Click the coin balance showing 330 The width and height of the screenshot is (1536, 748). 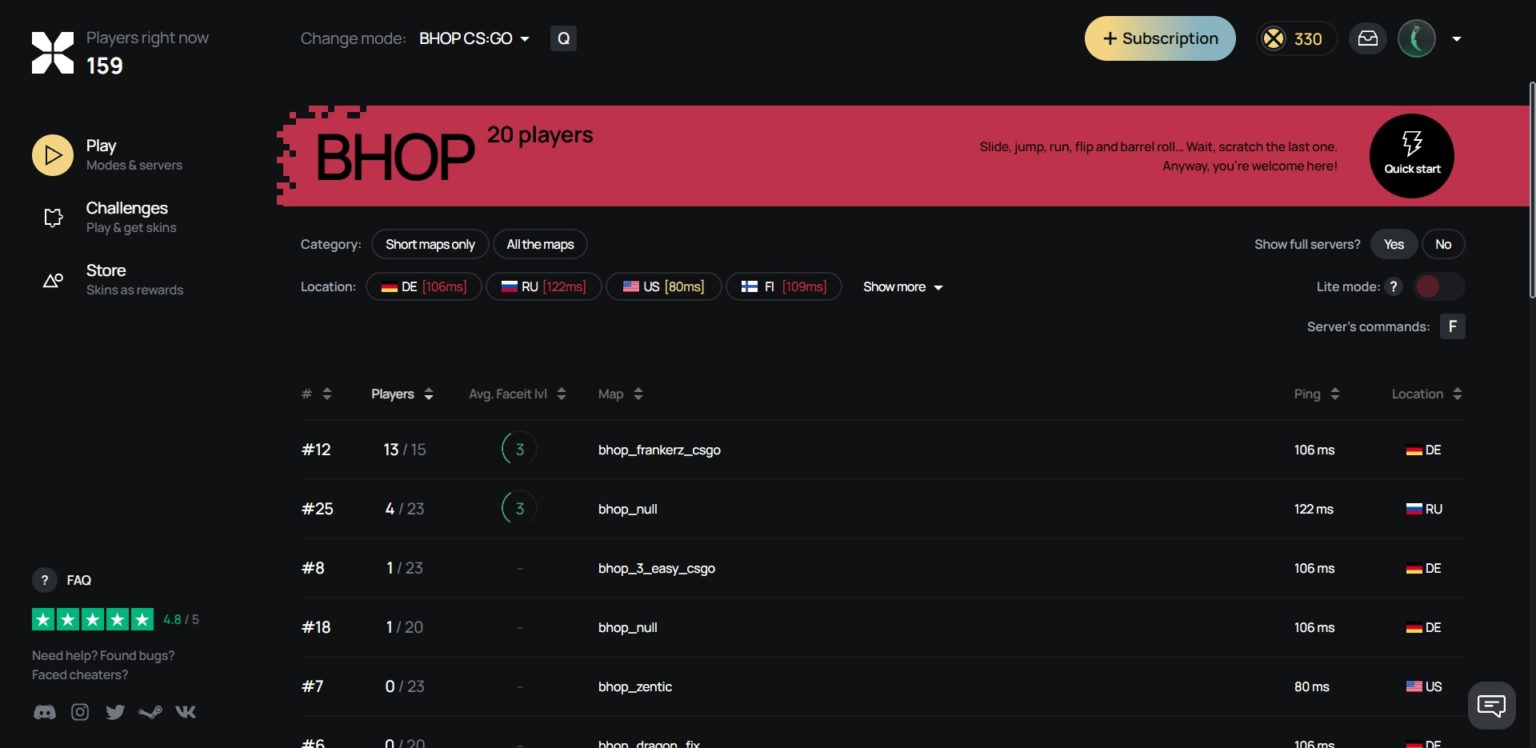1296,38
